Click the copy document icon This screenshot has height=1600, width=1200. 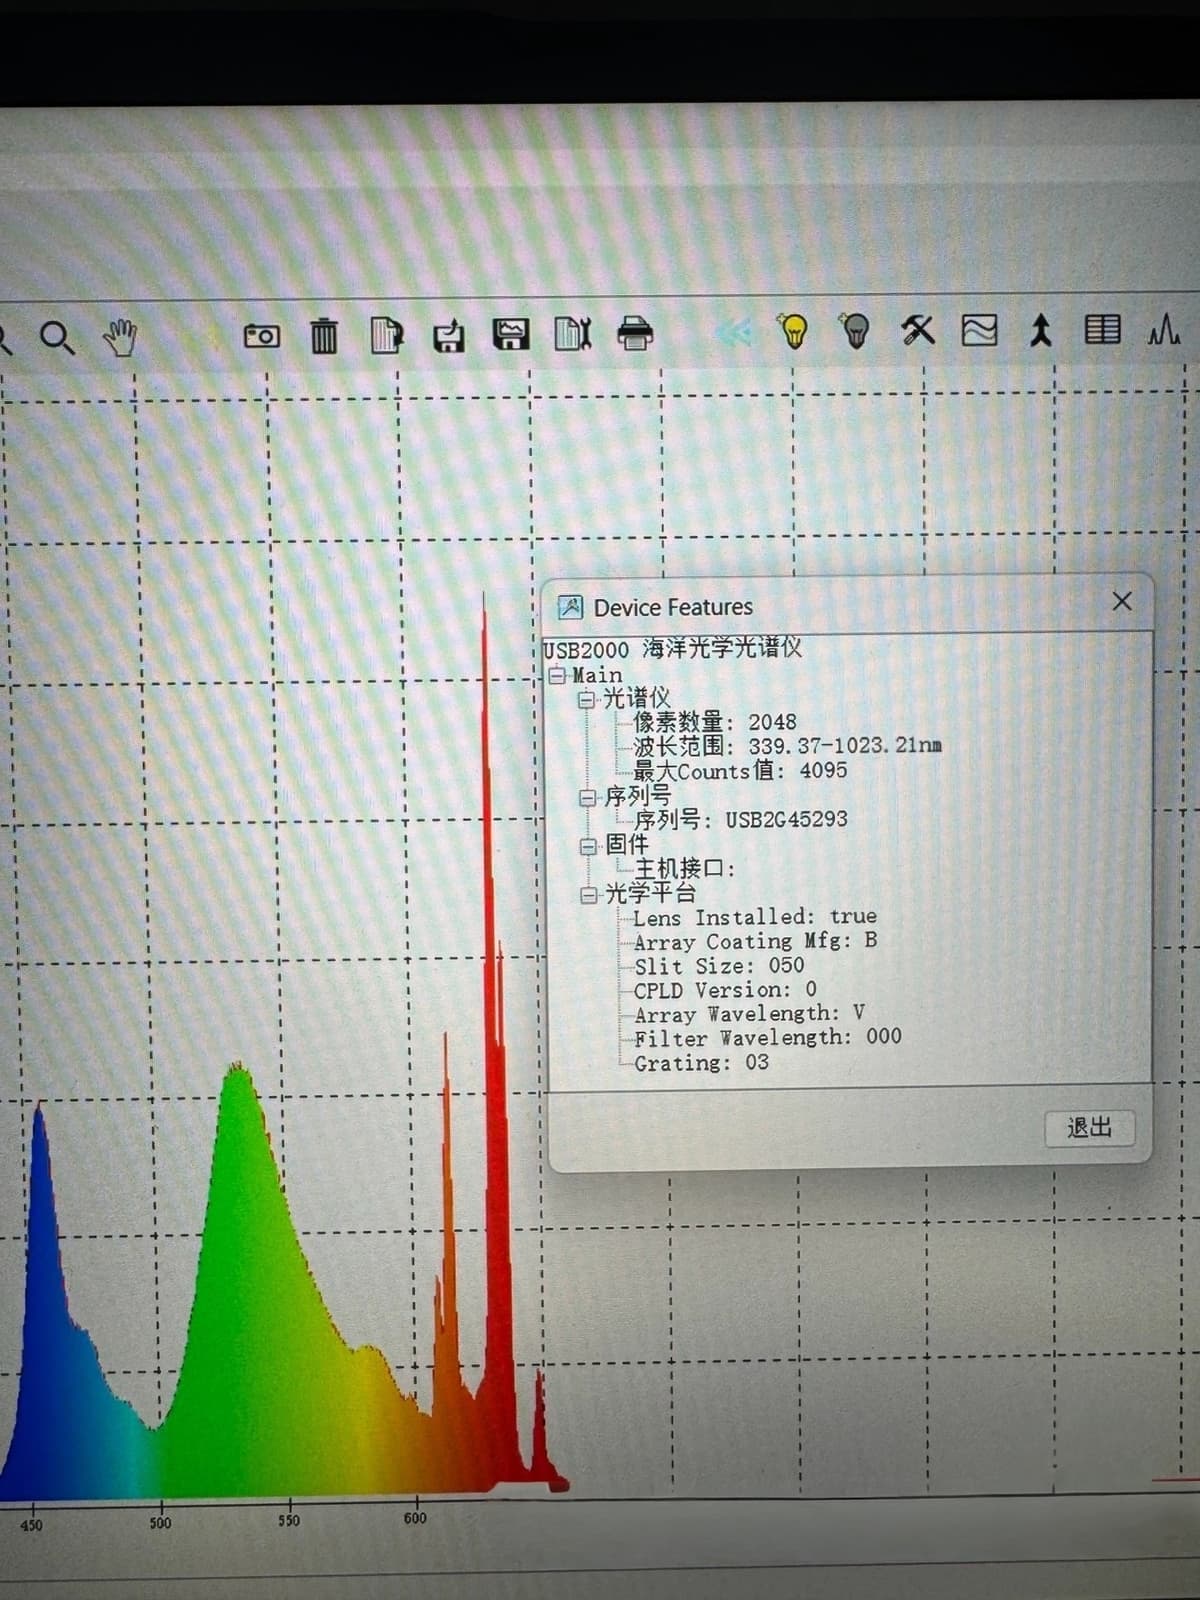point(386,335)
